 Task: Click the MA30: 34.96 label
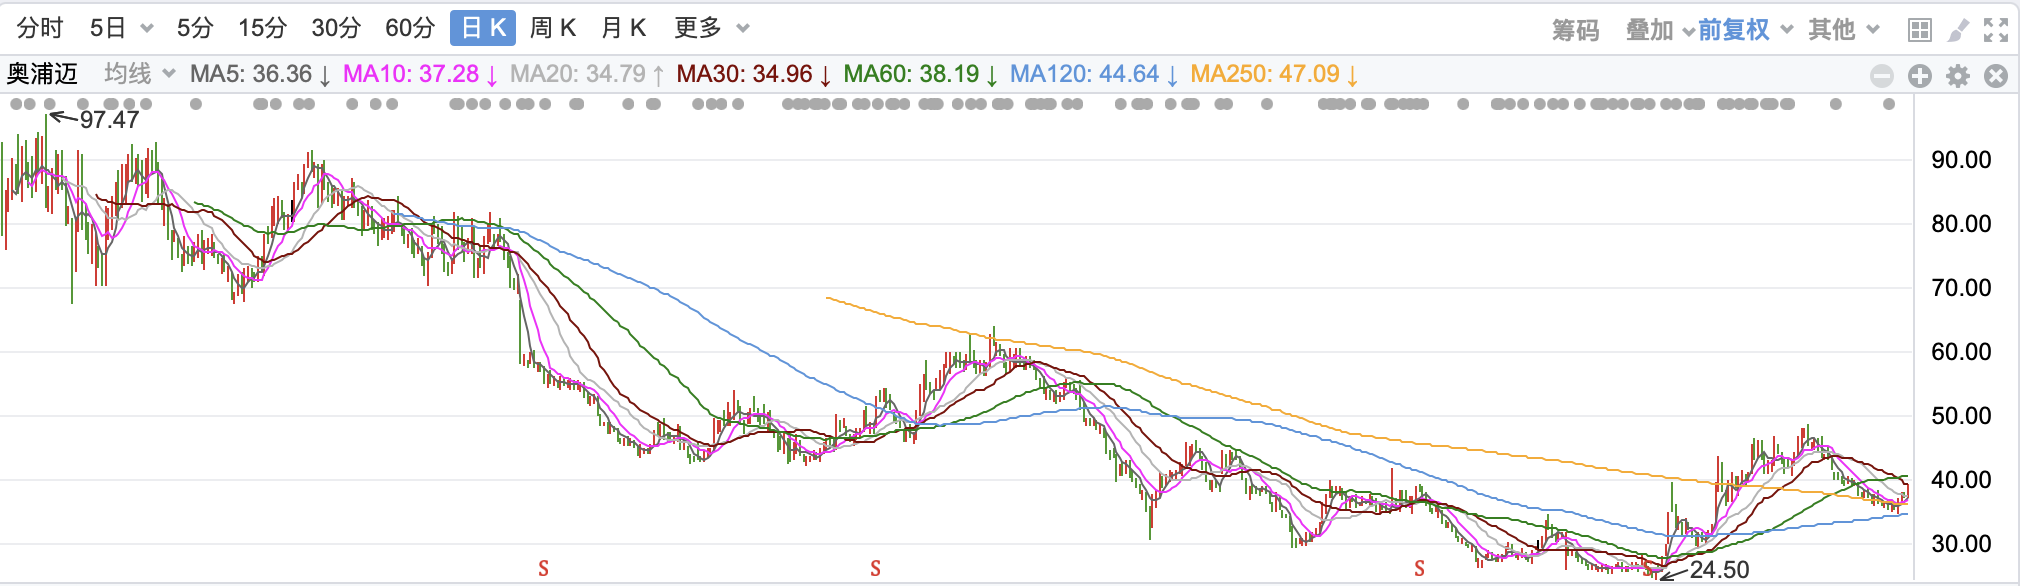pyautogui.click(x=754, y=74)
